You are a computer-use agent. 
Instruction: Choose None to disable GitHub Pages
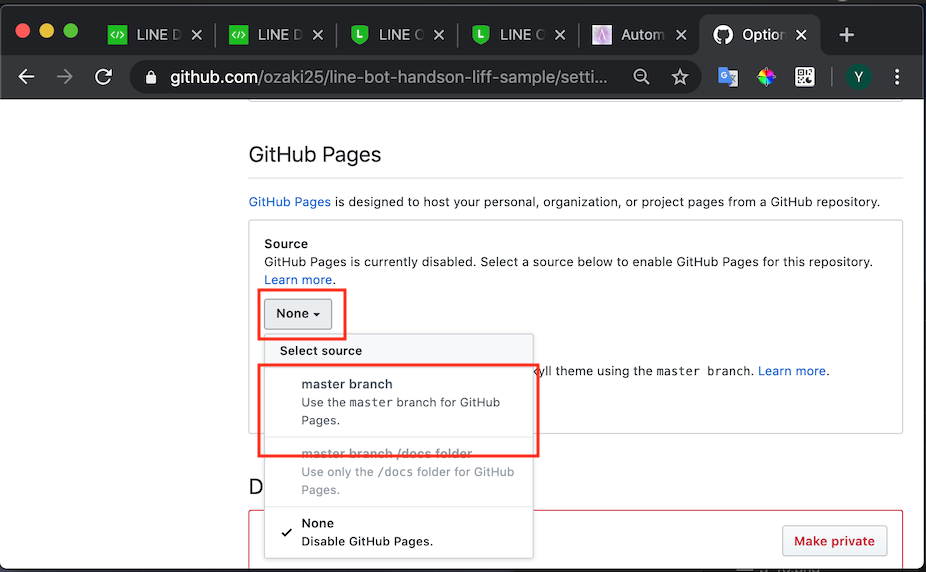(x=399, y=532)
